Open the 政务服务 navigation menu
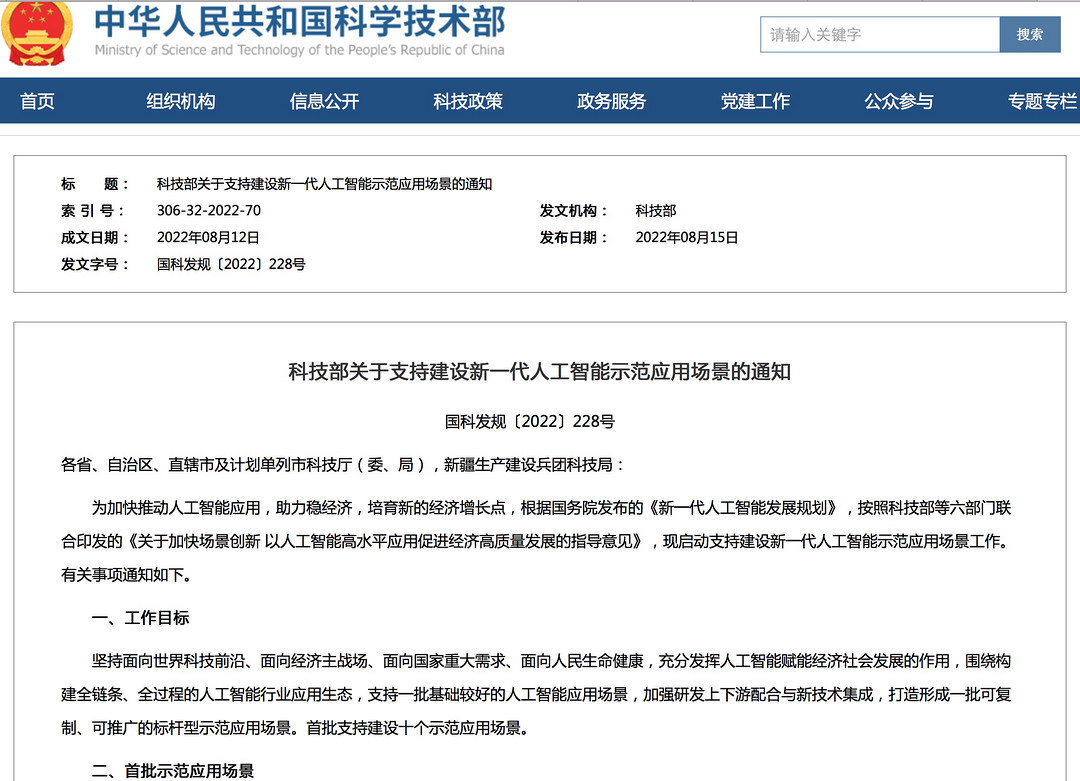Image resolution: width=1080 pixels, height=781 pixels. [611, 101]
